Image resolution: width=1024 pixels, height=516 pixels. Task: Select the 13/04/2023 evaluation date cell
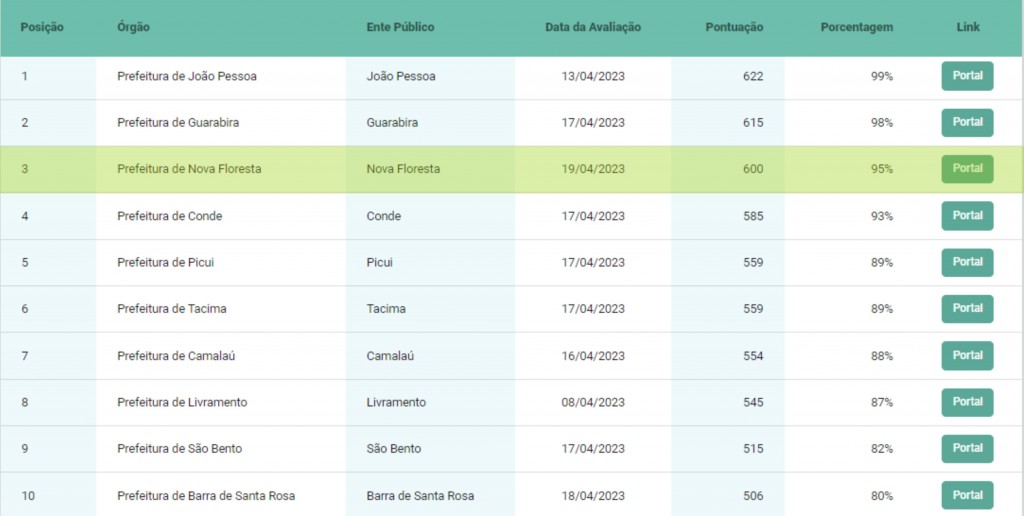point(593,76)
